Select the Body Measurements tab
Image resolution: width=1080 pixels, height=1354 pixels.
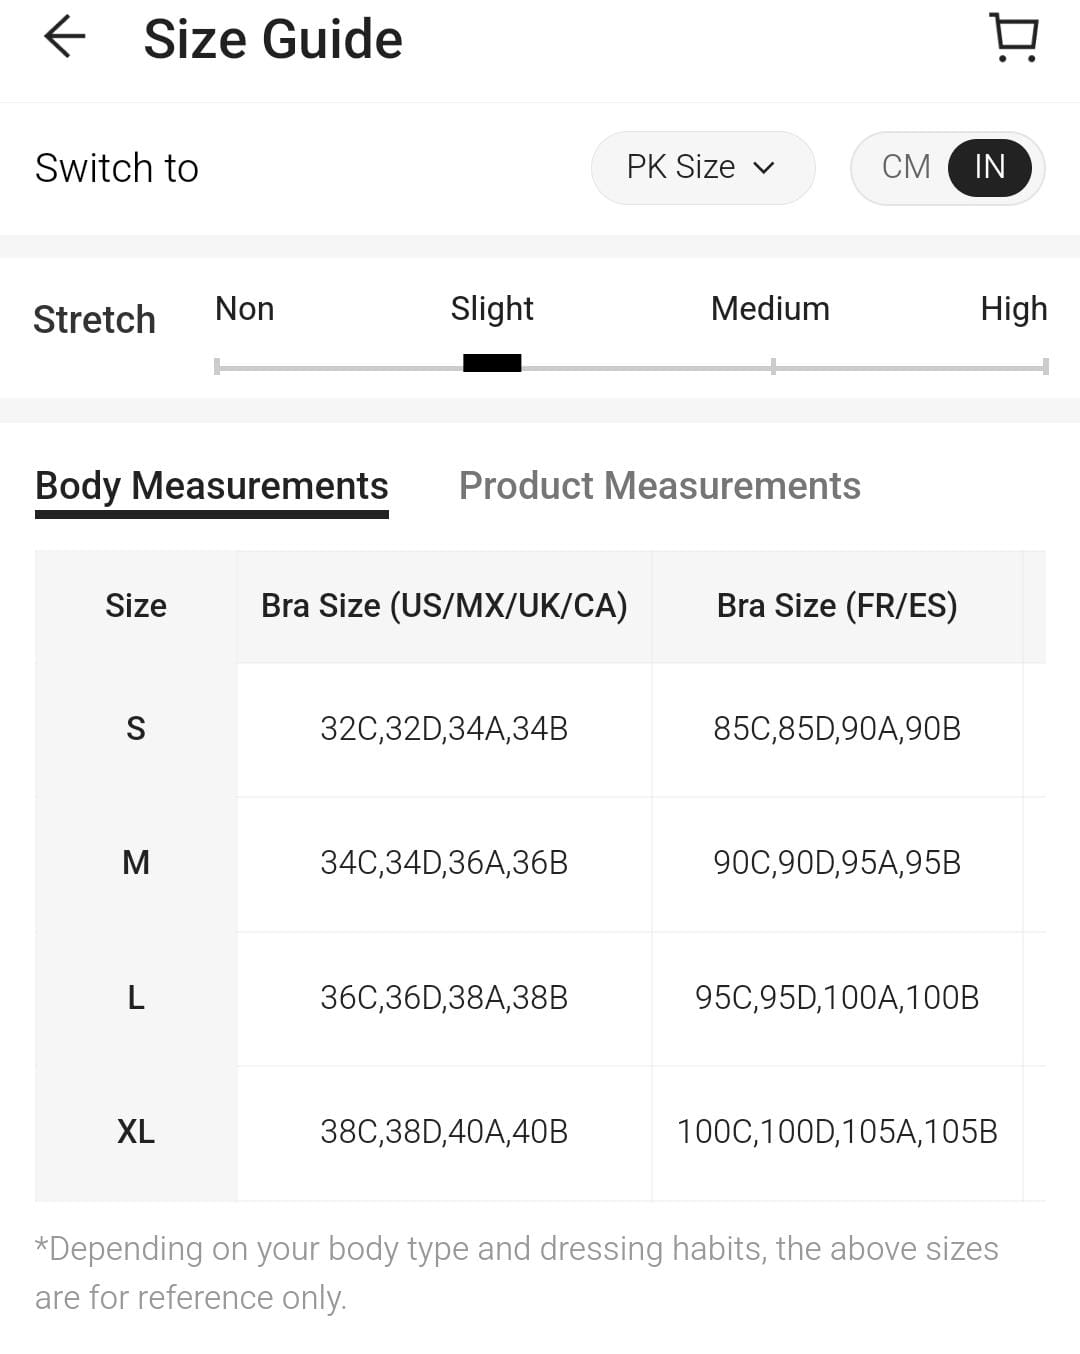tap(211, 486)
